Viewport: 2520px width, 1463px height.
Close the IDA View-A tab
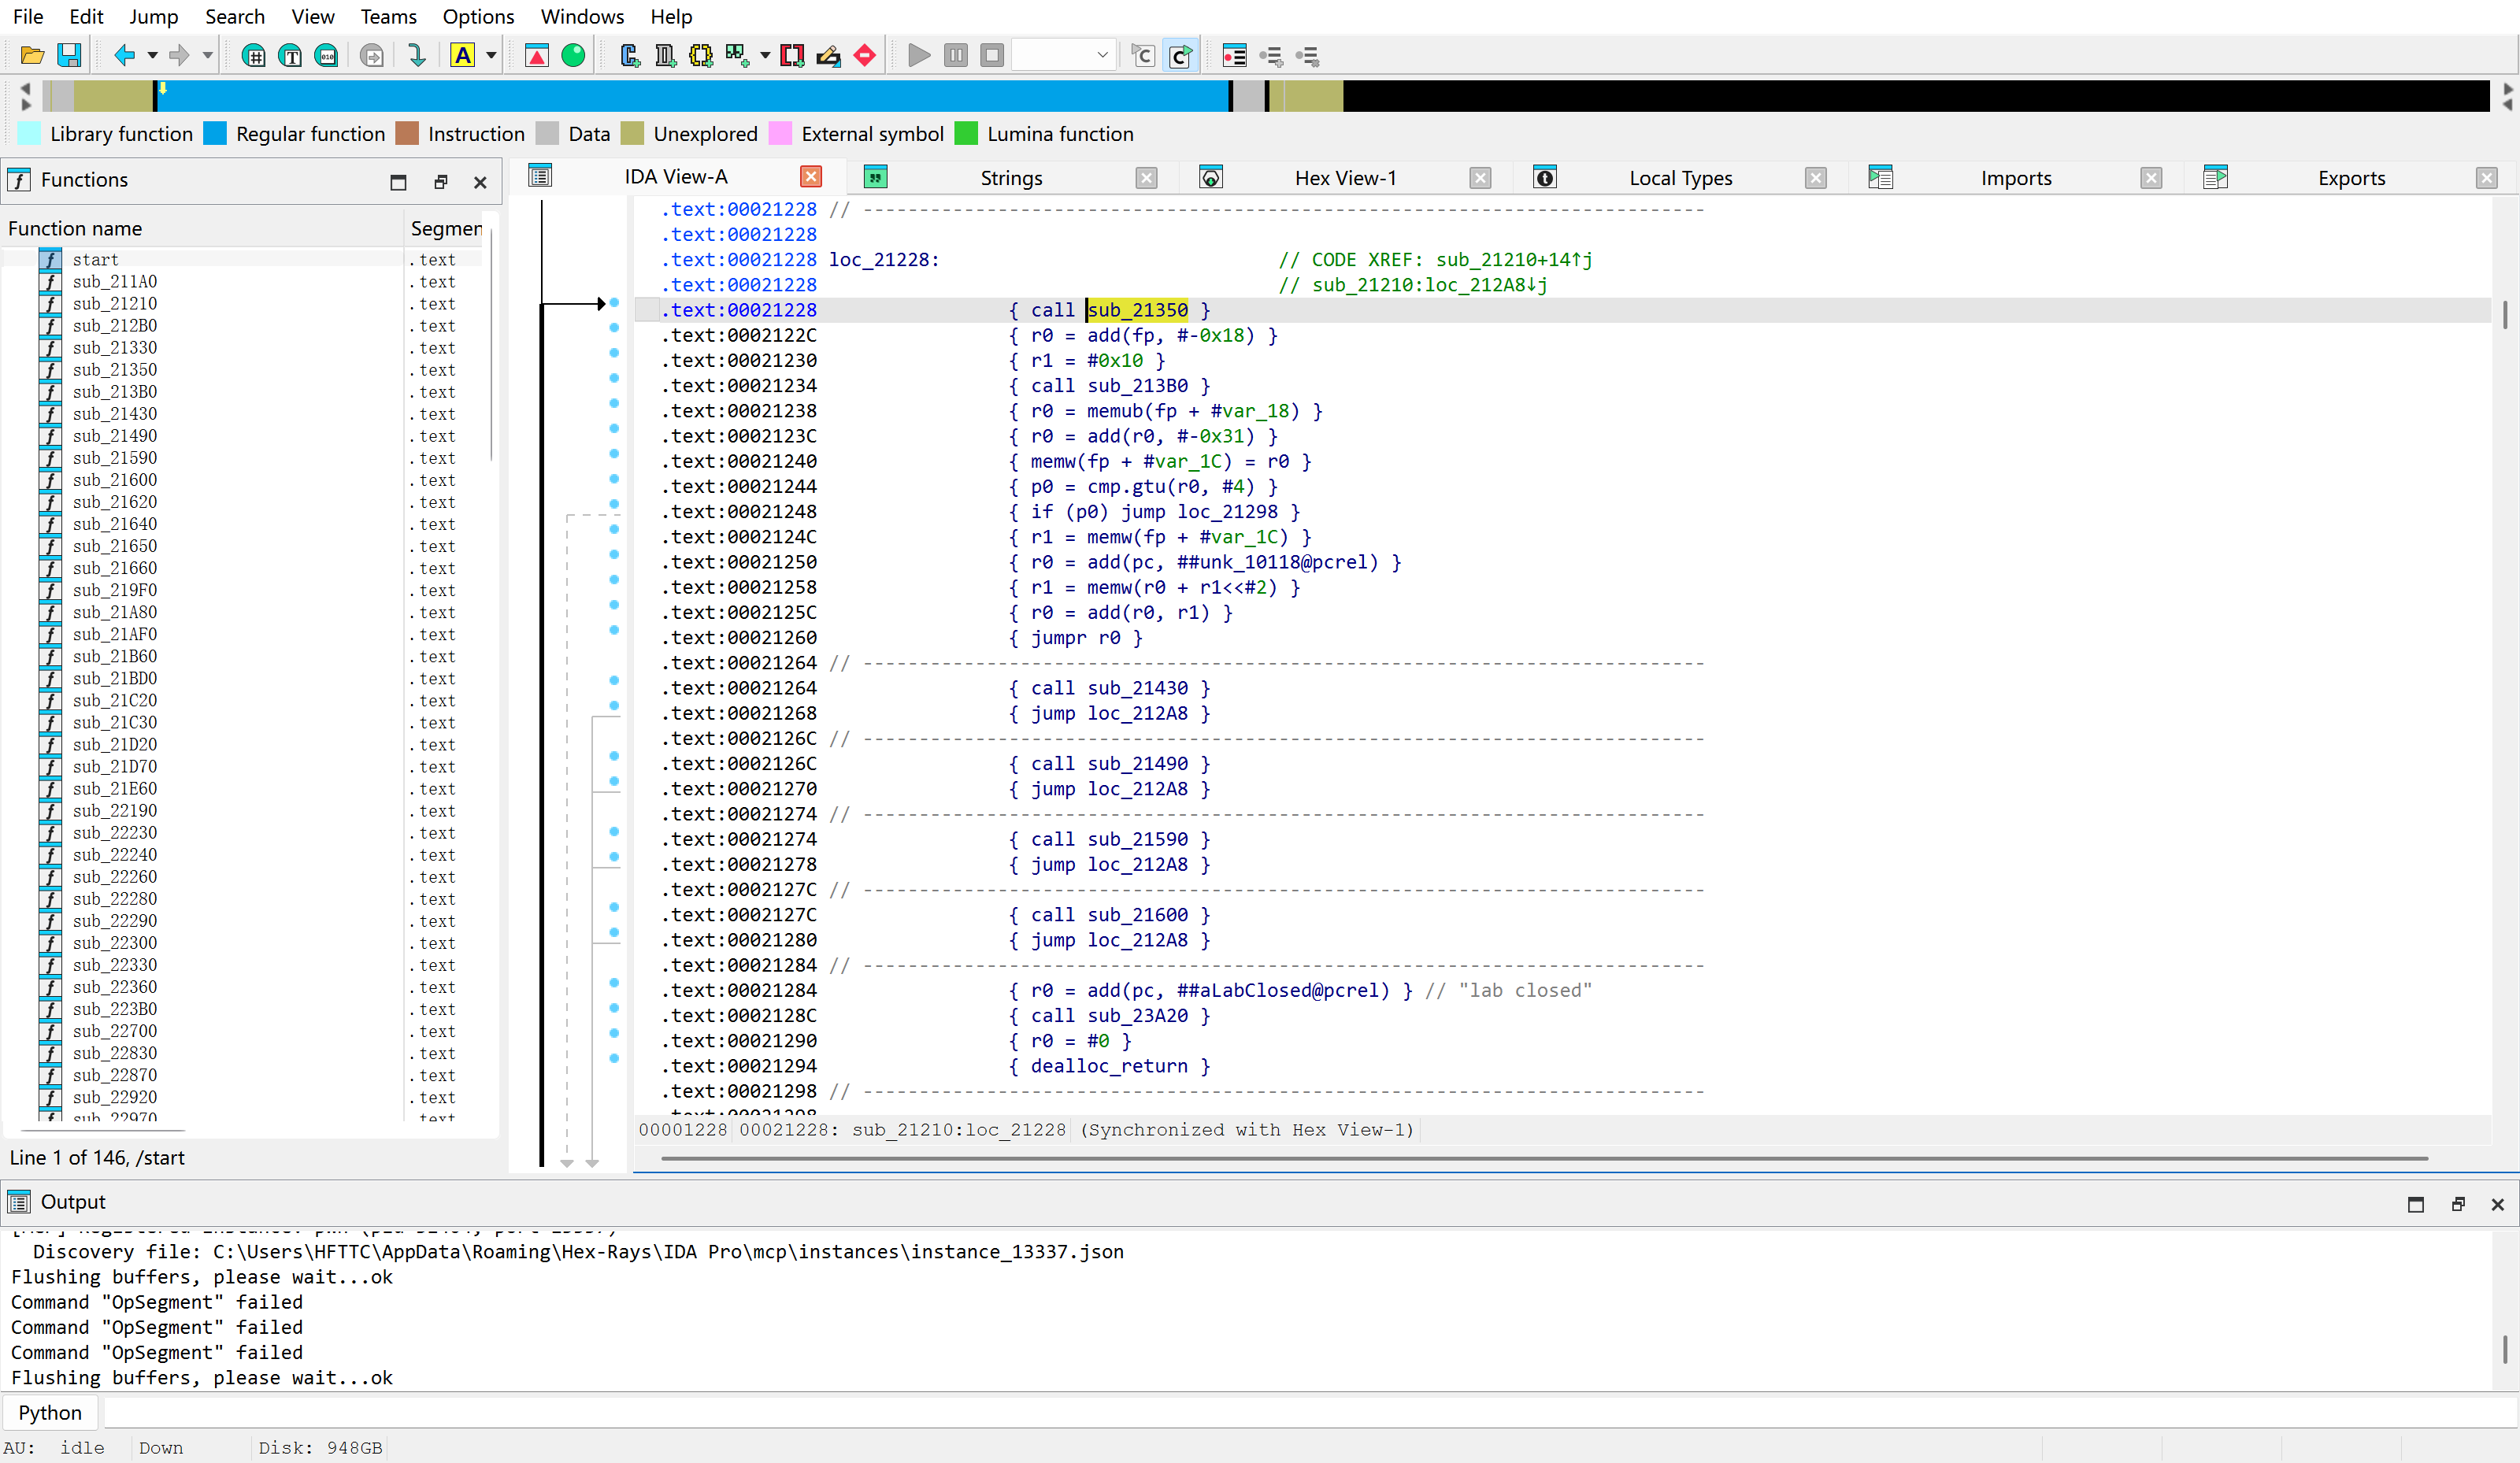[811, 177]
